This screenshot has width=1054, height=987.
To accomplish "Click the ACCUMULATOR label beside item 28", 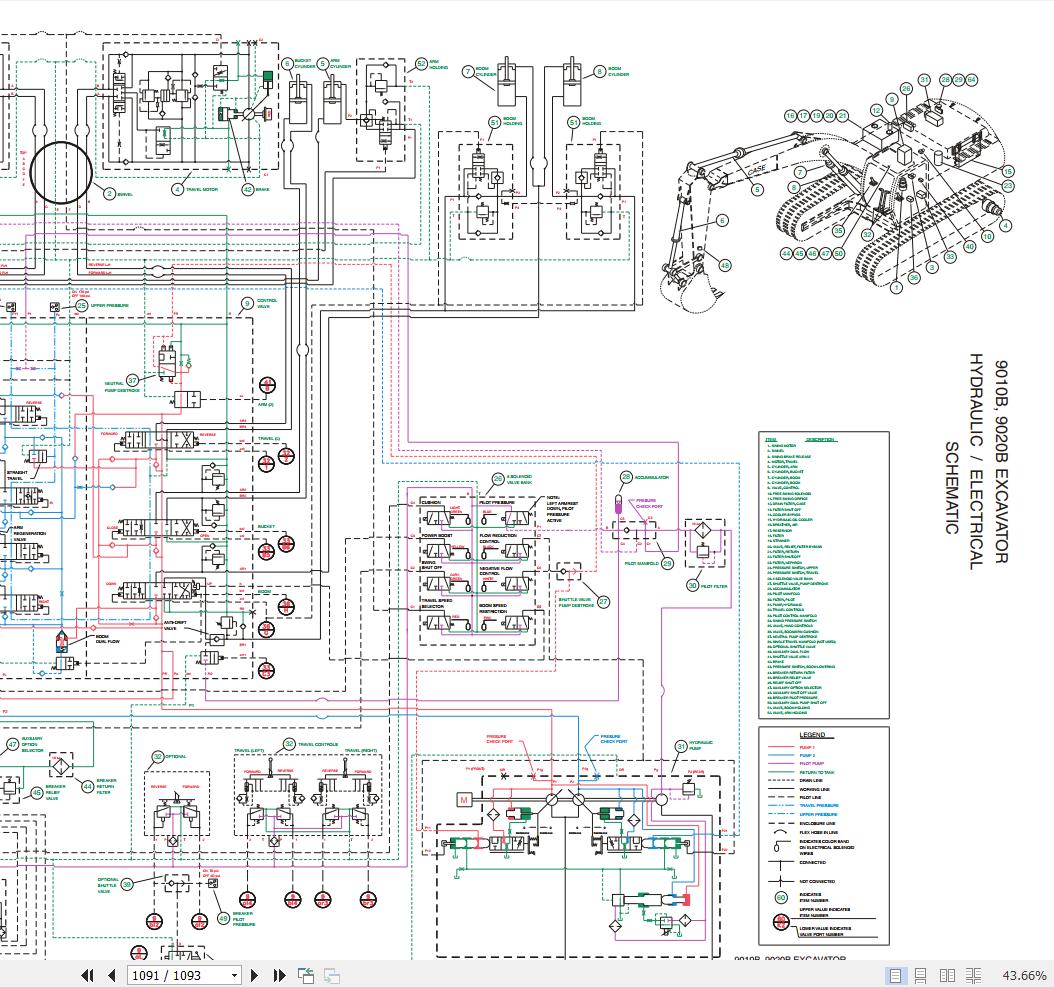I will click(651, 477).
